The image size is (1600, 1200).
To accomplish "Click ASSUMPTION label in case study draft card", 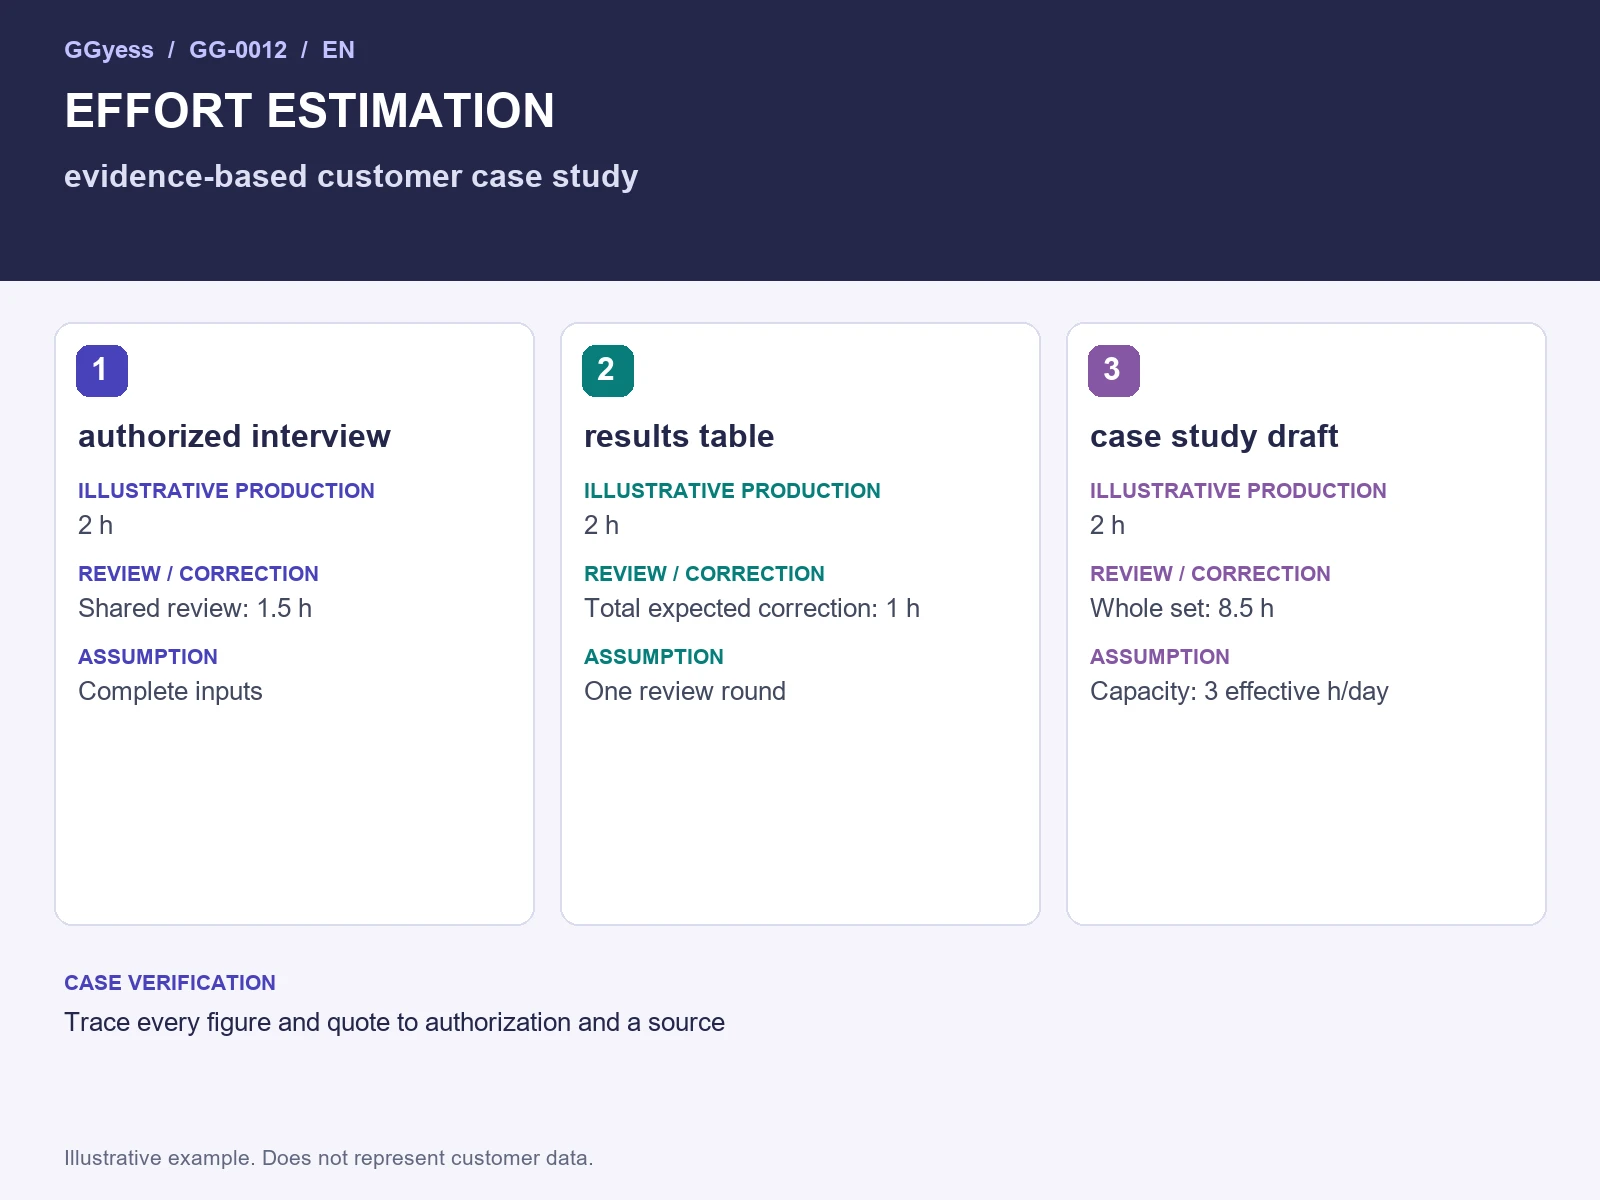I will pos(1160,657).
